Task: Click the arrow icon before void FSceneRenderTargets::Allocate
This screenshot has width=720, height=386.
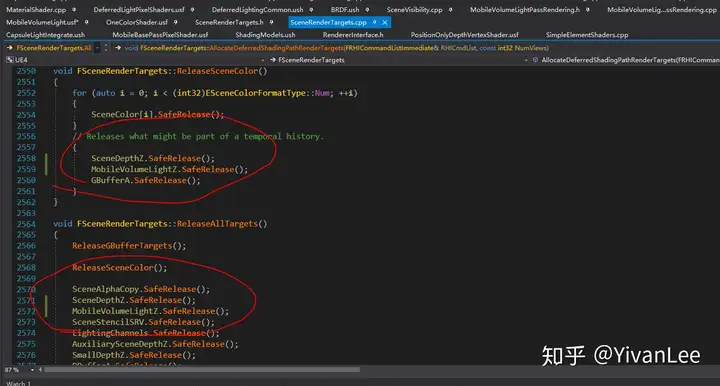Action: [x=118, y=48]
